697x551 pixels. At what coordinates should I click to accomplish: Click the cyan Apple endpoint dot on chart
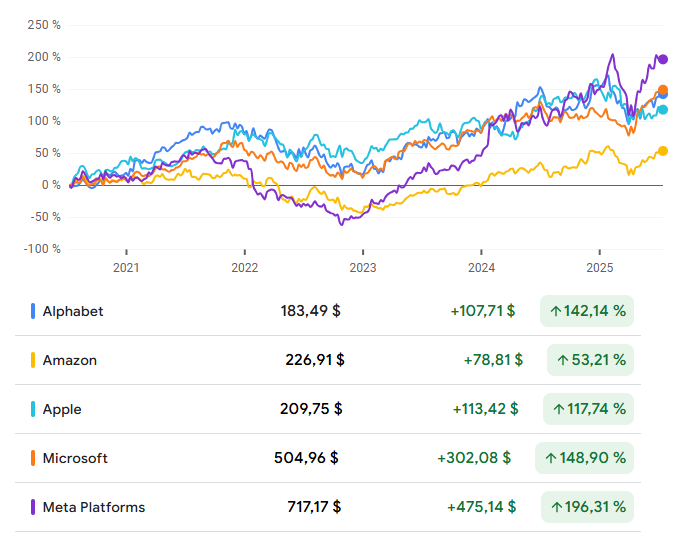click(x=662, y=110)
